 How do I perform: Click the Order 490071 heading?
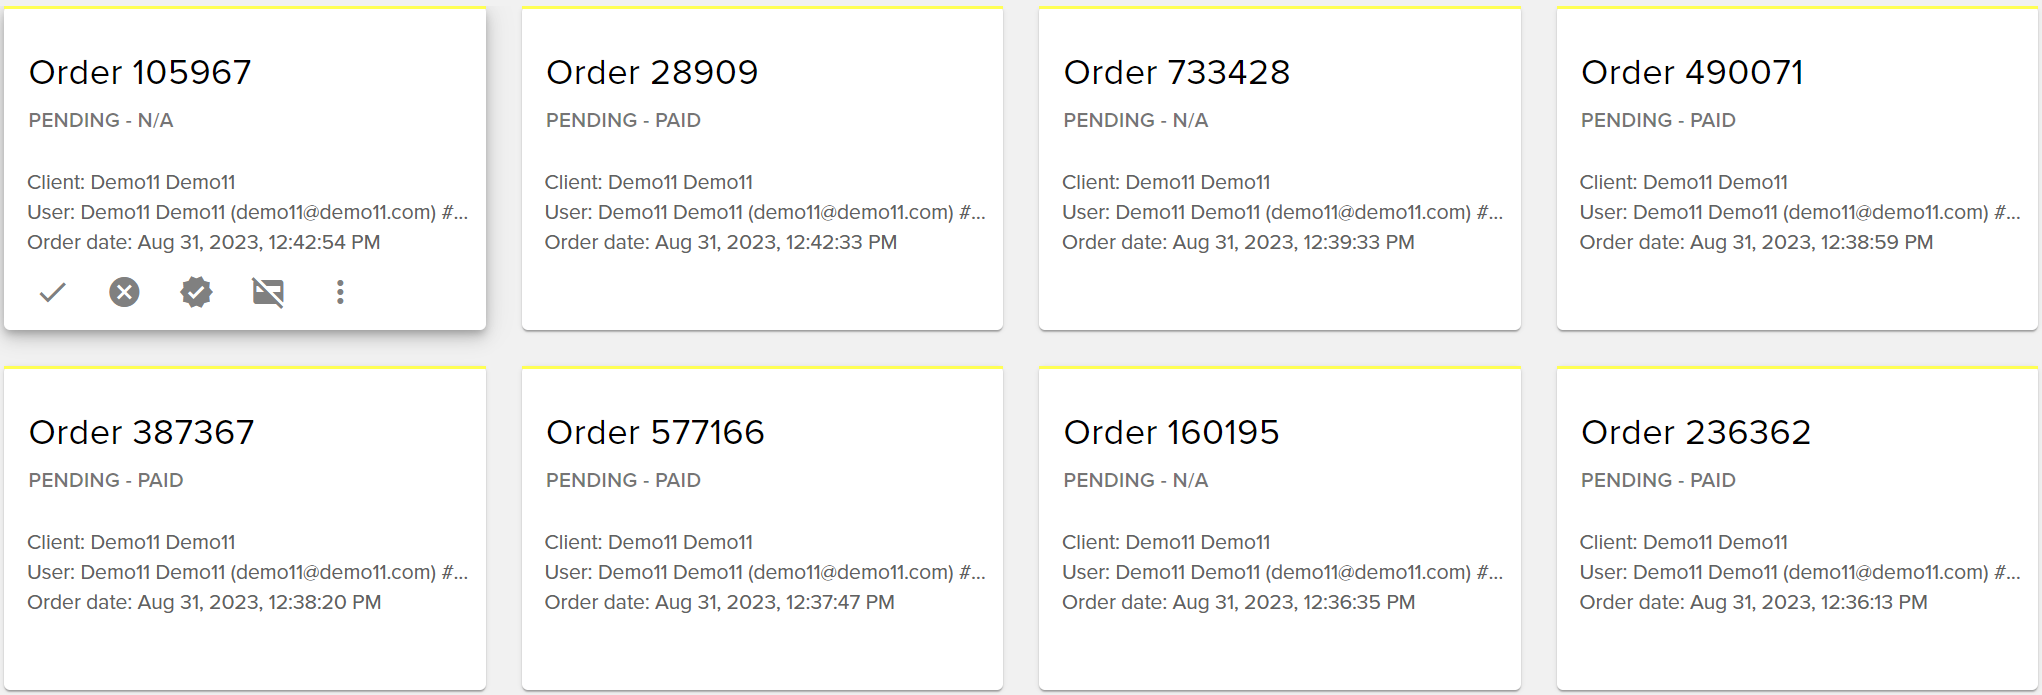click(x=1692, y=72)
